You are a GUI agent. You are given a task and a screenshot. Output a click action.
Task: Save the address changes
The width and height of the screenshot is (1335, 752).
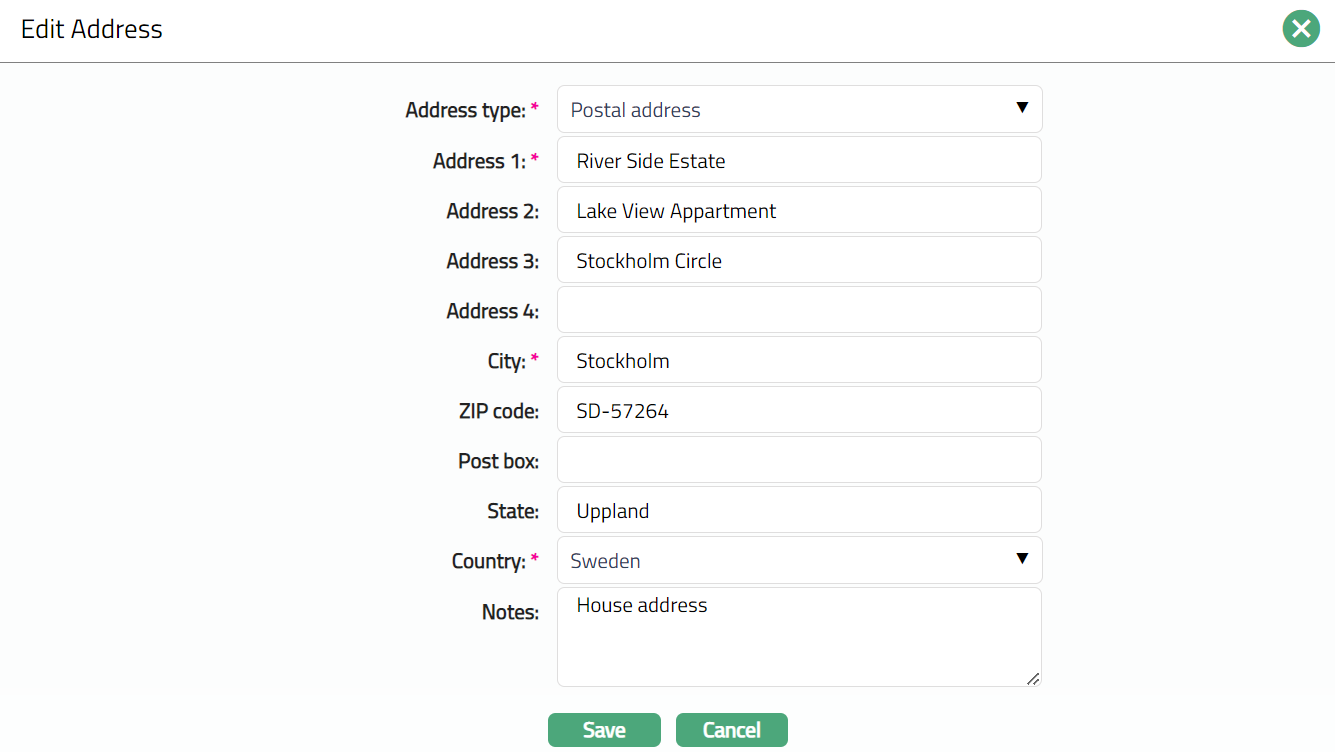point(604,730)
